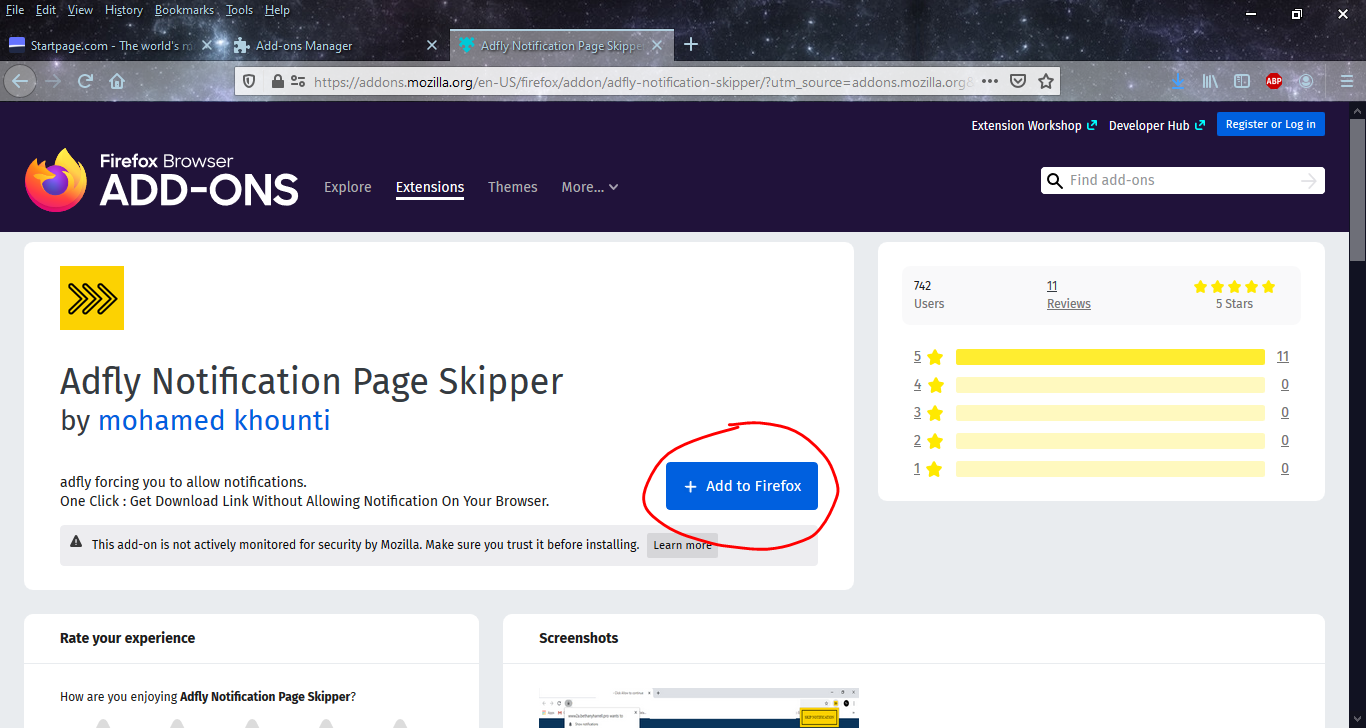Open author mohamed khounti's profile
The width and height of the screenshot is (1366, 728).
coord(214,420)
